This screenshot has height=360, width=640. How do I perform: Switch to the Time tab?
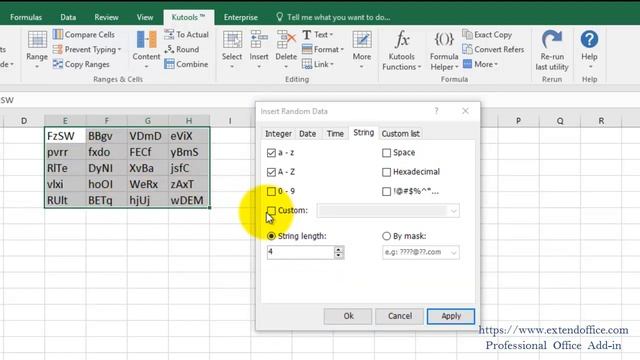click(335, 133)
